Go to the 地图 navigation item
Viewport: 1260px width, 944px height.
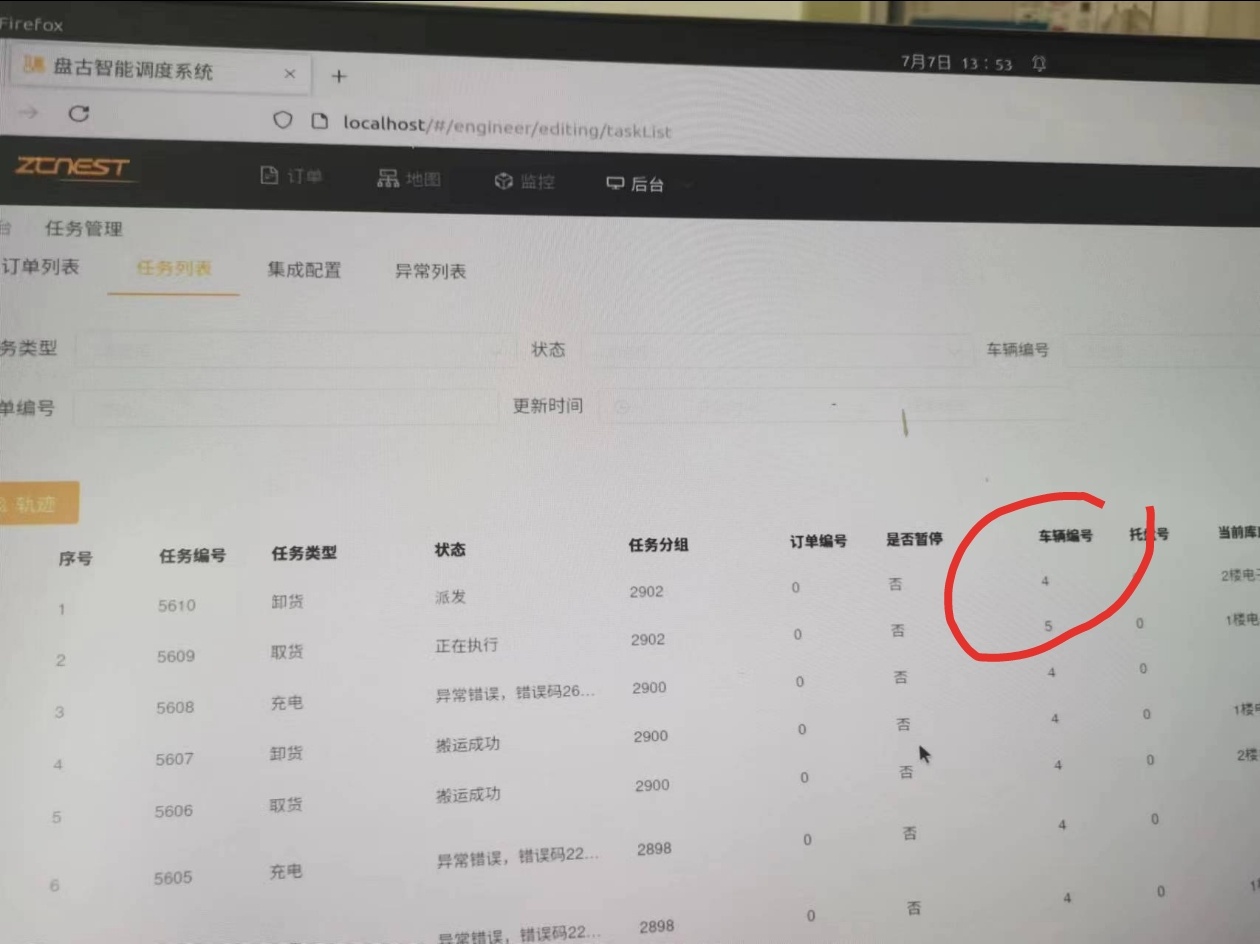408,179
